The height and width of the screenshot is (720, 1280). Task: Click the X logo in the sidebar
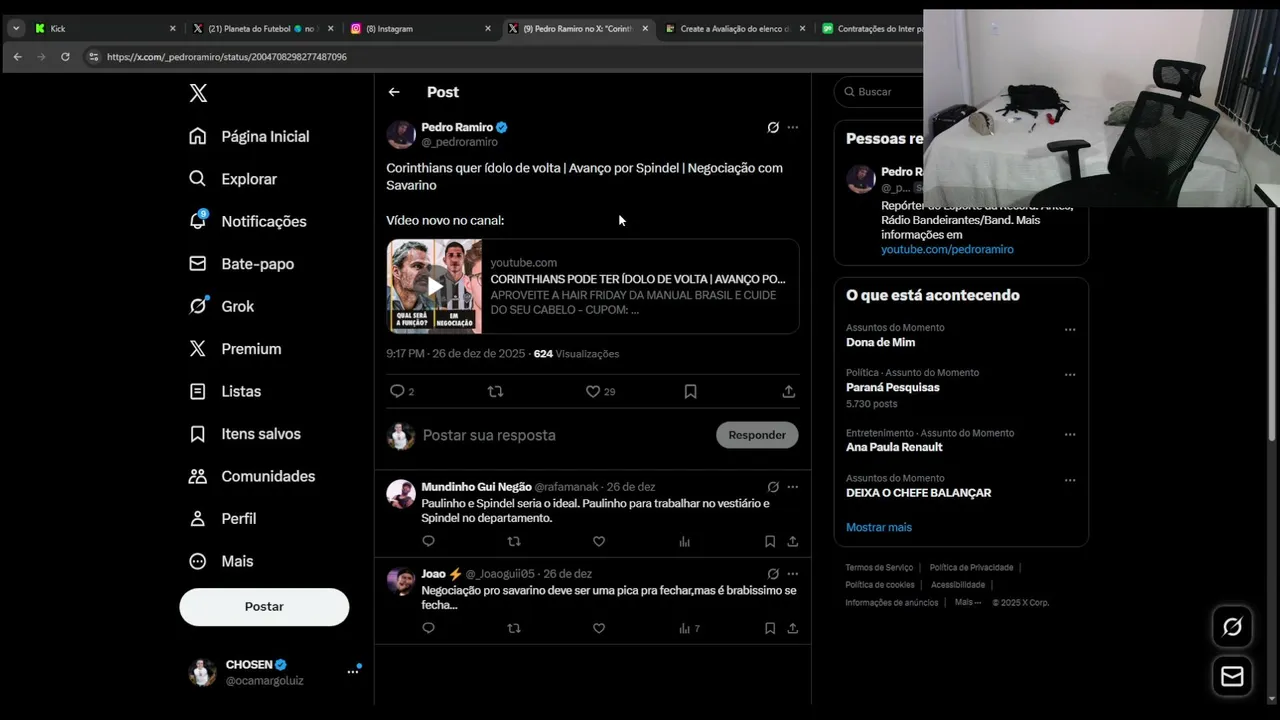198,93
